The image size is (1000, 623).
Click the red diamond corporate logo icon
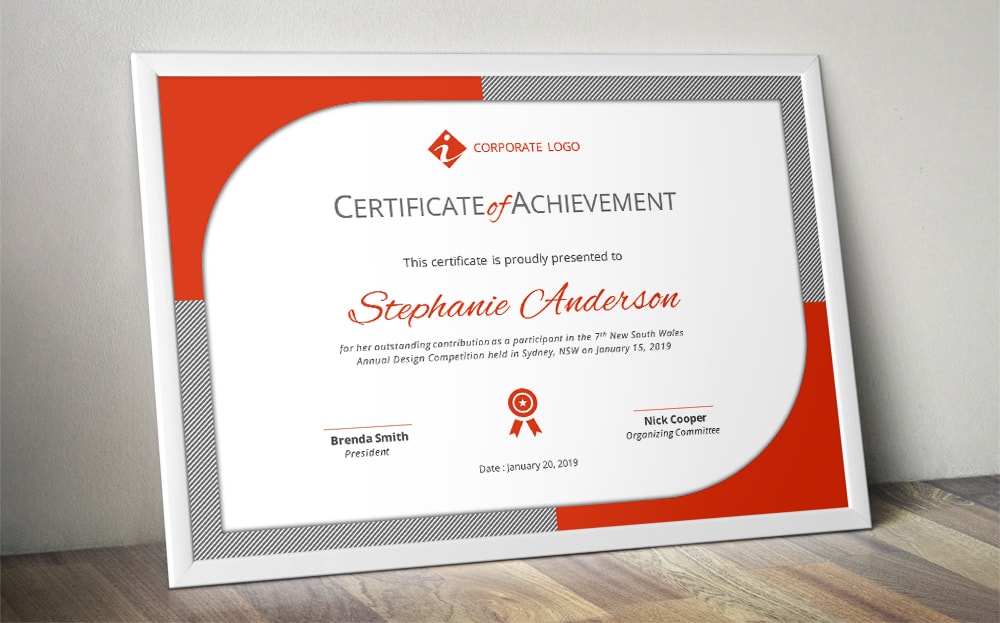(447, 149)
